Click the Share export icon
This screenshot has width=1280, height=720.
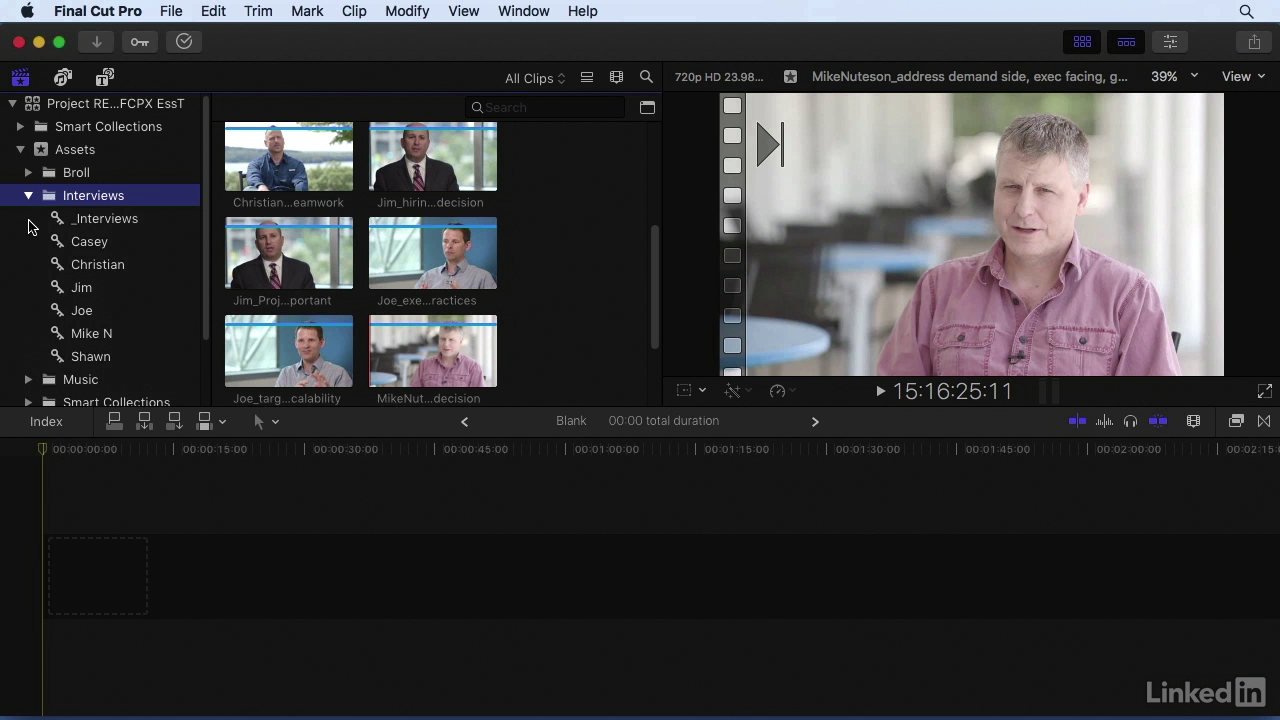(1254, 42)
